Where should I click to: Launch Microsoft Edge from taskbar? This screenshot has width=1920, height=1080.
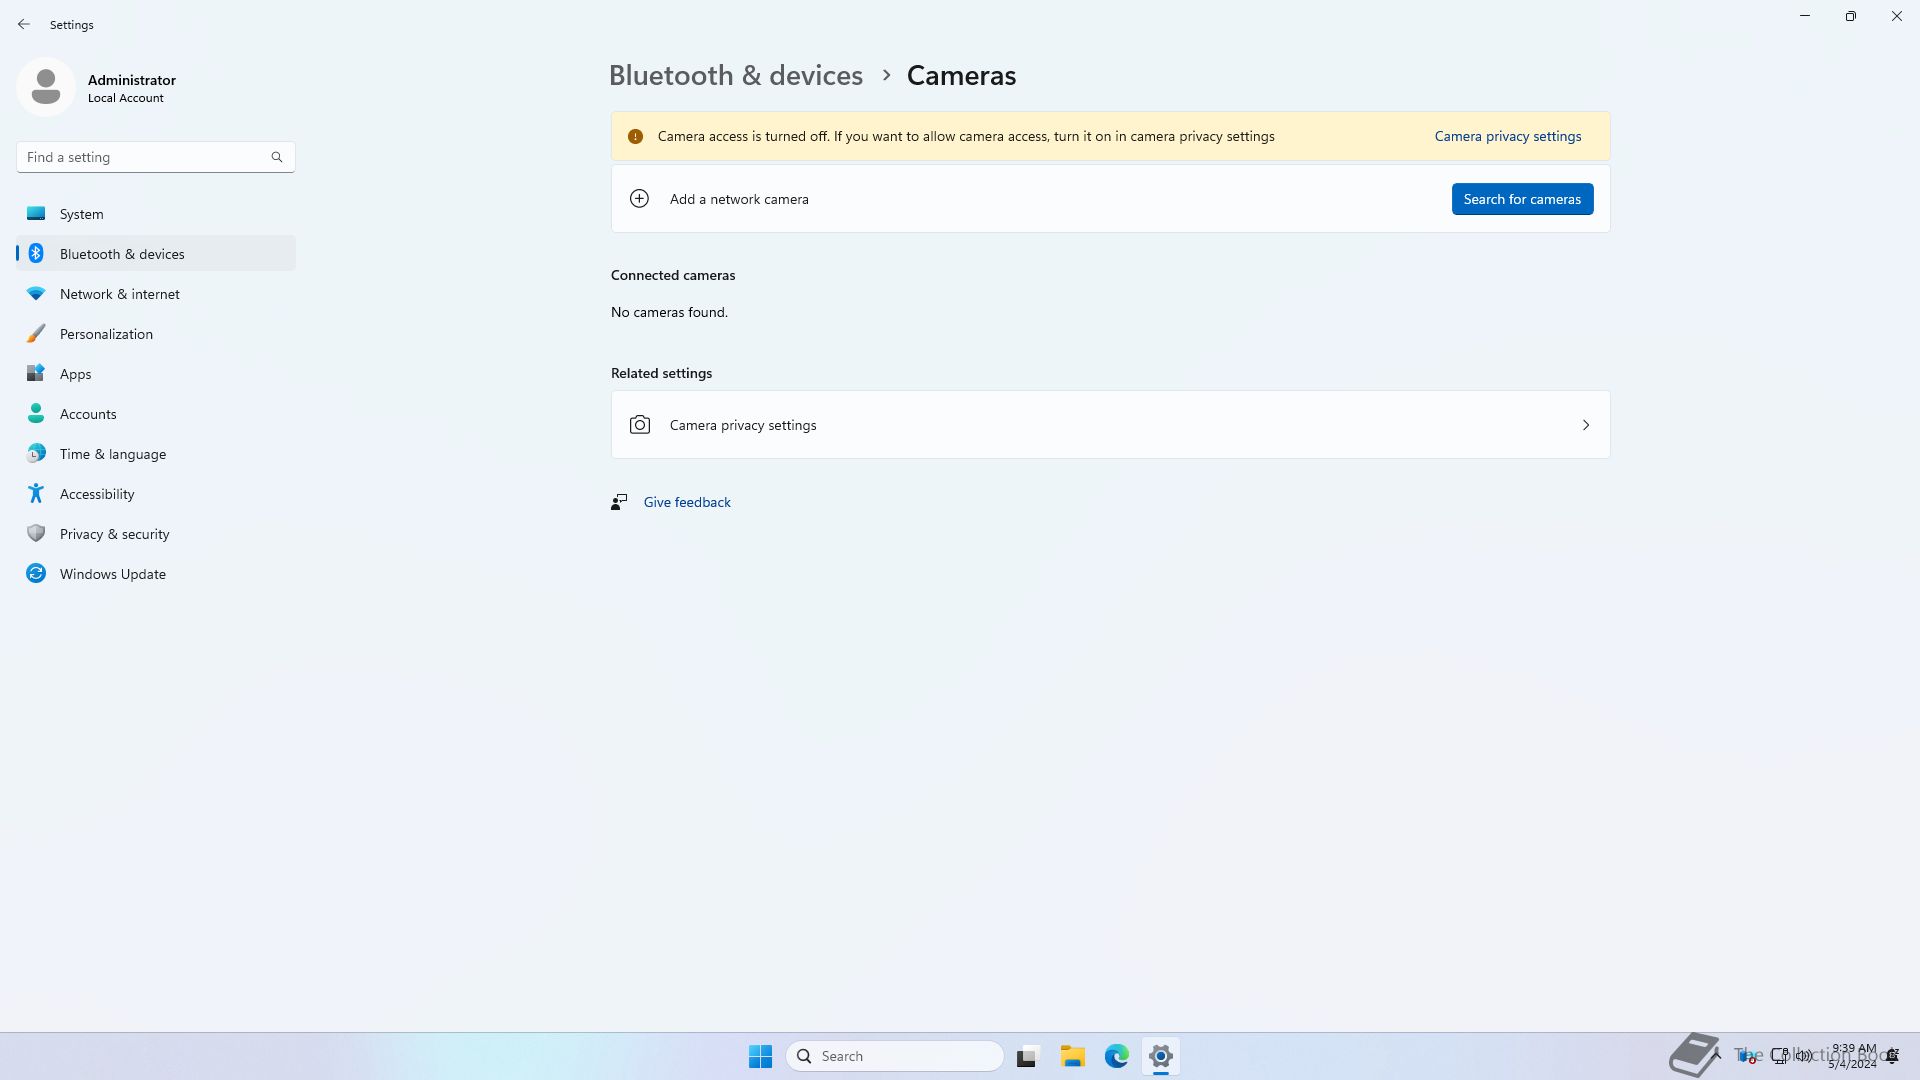click(x=1117, y=1056)
